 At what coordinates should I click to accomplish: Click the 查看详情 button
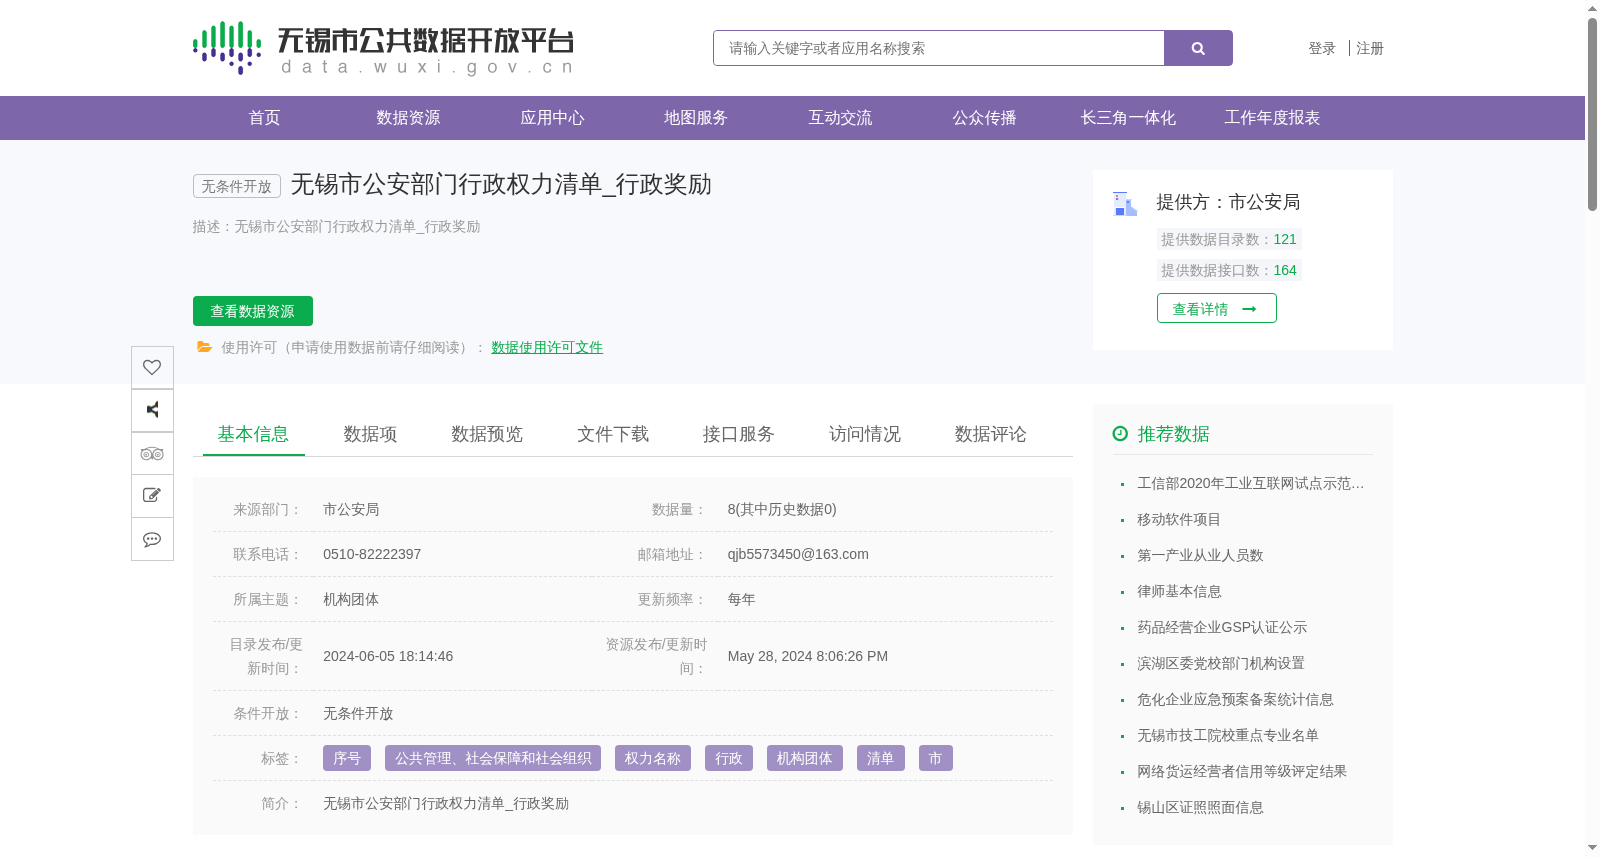(1217, 308)
